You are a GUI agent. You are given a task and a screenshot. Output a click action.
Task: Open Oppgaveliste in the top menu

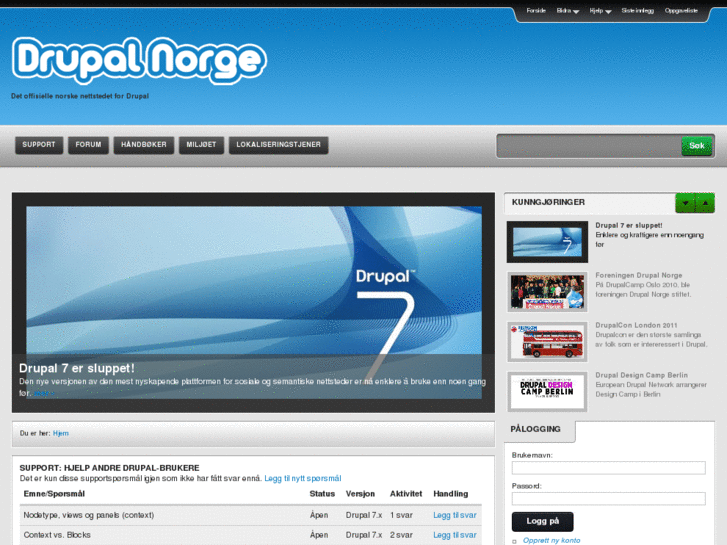tap(681, 11)
